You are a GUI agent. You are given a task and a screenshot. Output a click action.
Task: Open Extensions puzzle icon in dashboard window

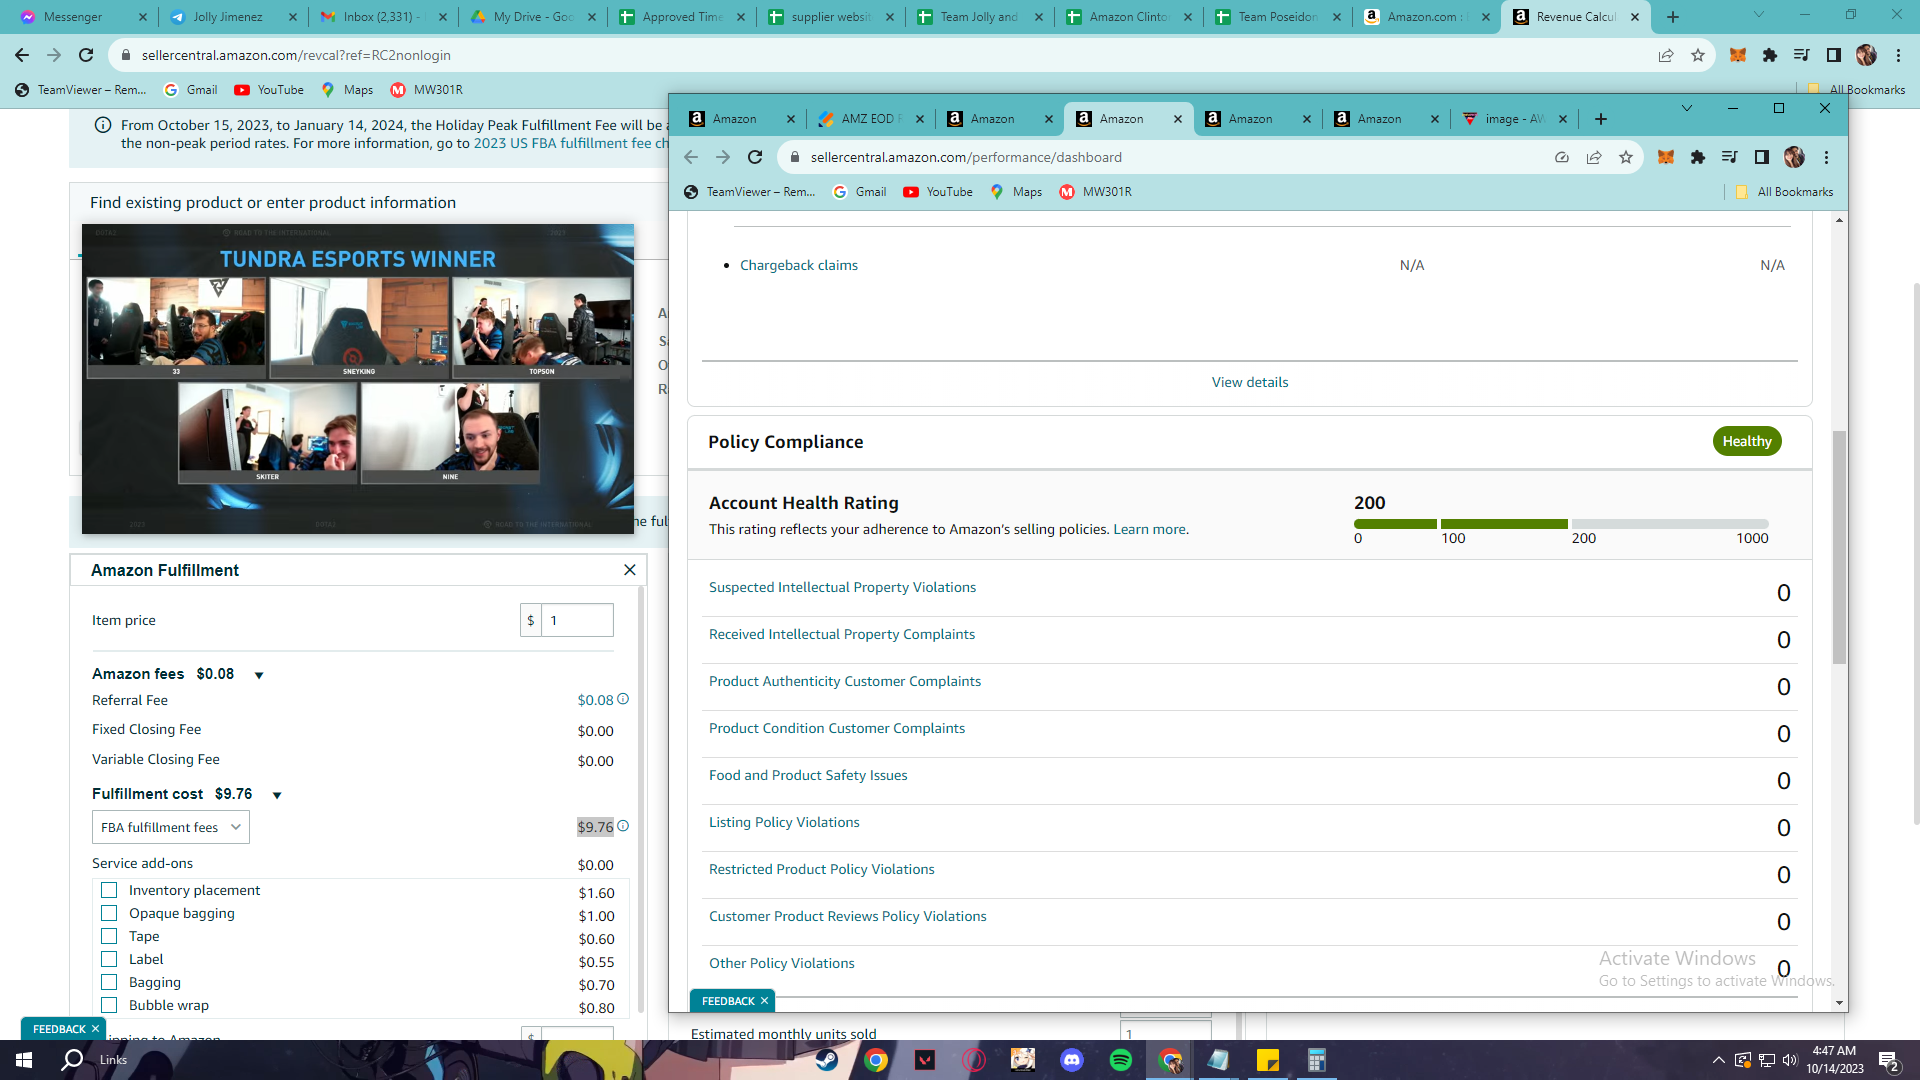[x=1698, y=157]
